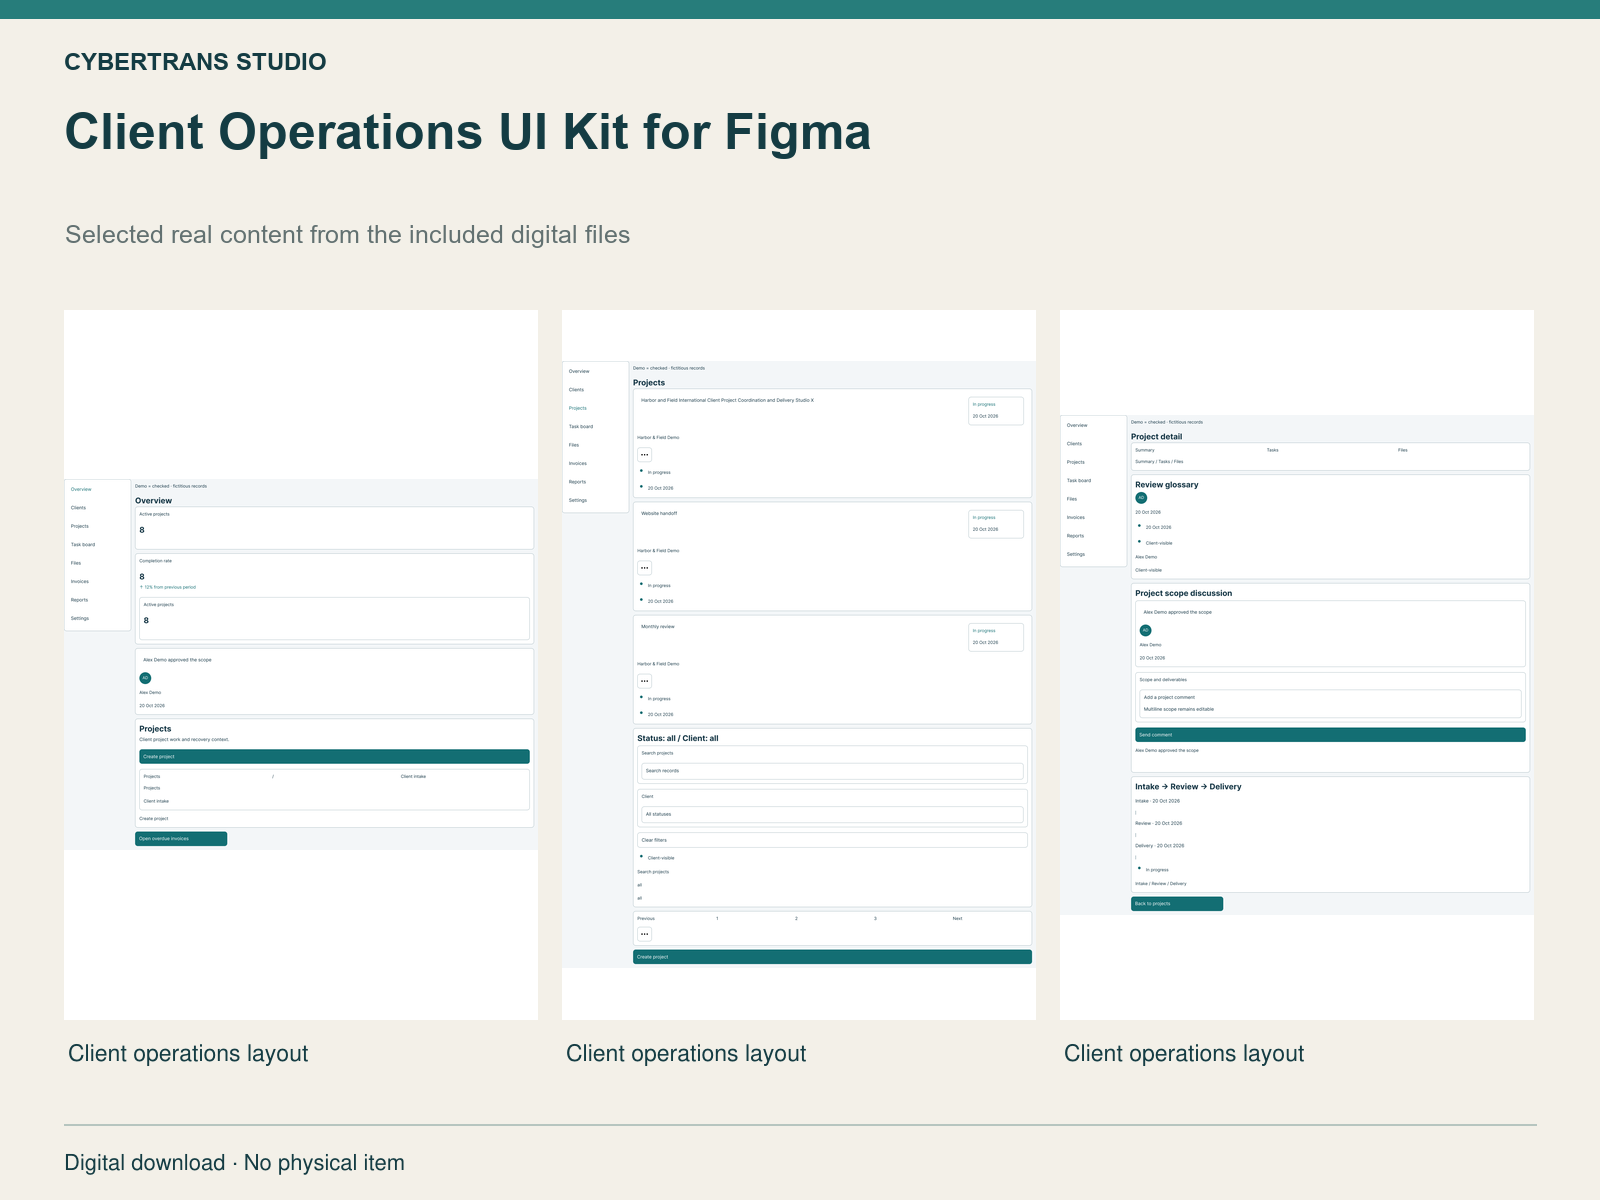Open Reports in the Overview screen sidebar

pos(79,600)
